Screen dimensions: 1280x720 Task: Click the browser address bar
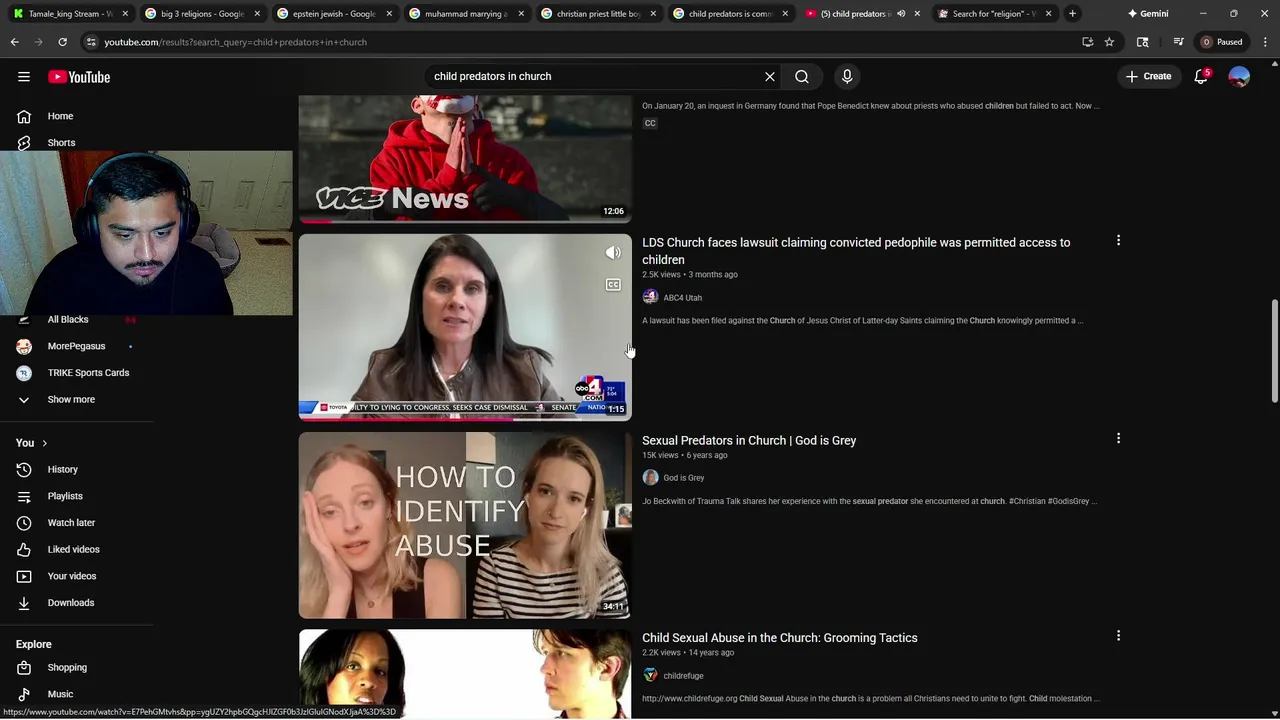[x=580, y=42]
